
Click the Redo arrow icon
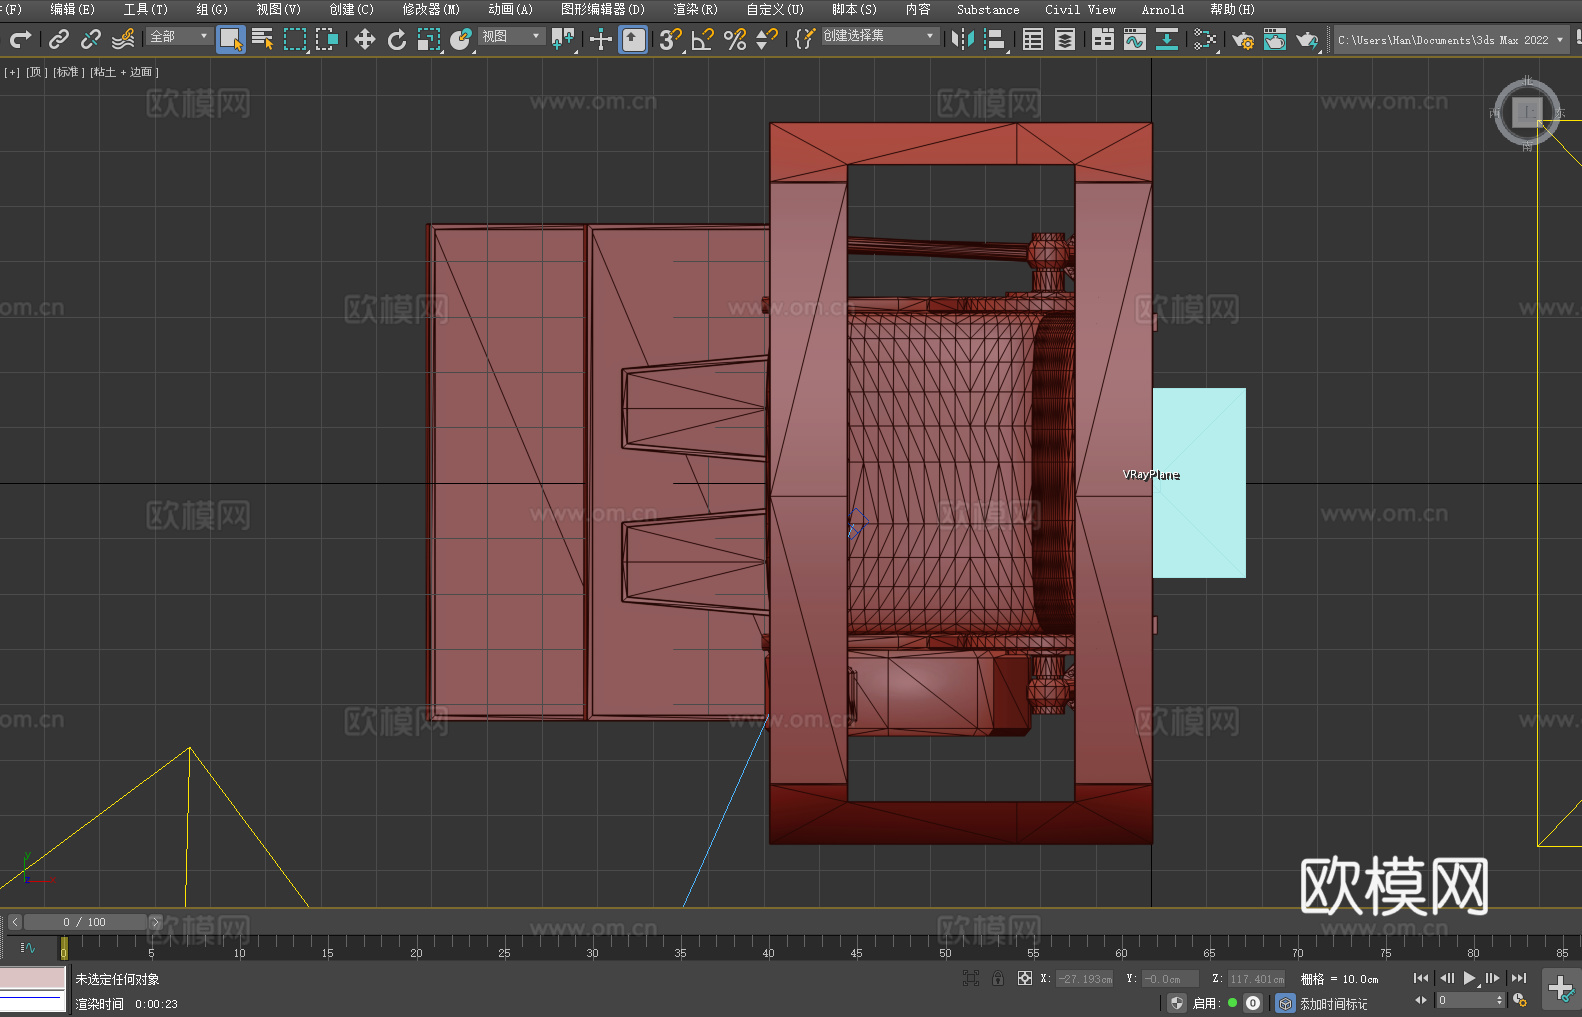coord(20,39)
